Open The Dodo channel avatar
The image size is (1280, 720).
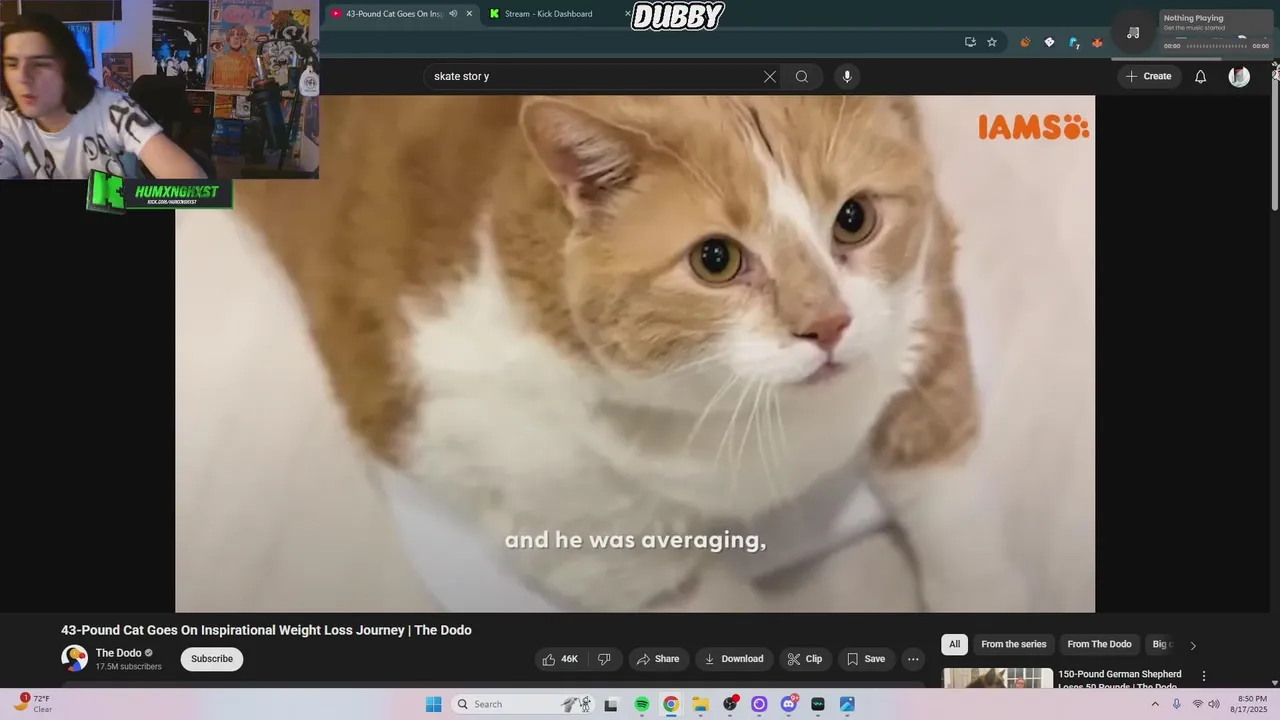coord(74,658)
